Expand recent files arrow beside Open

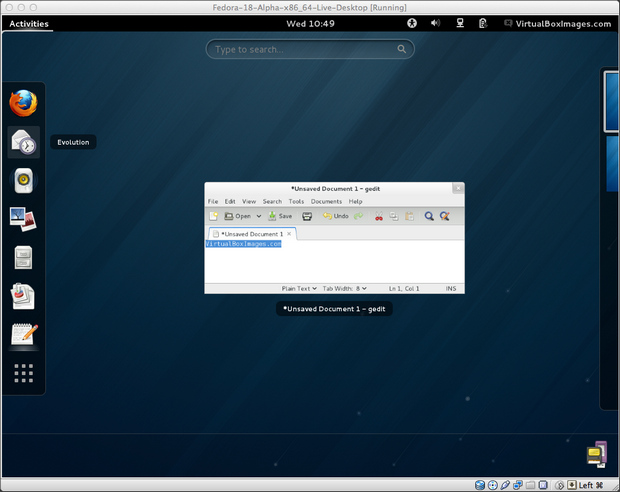click(x=259, y=216)
